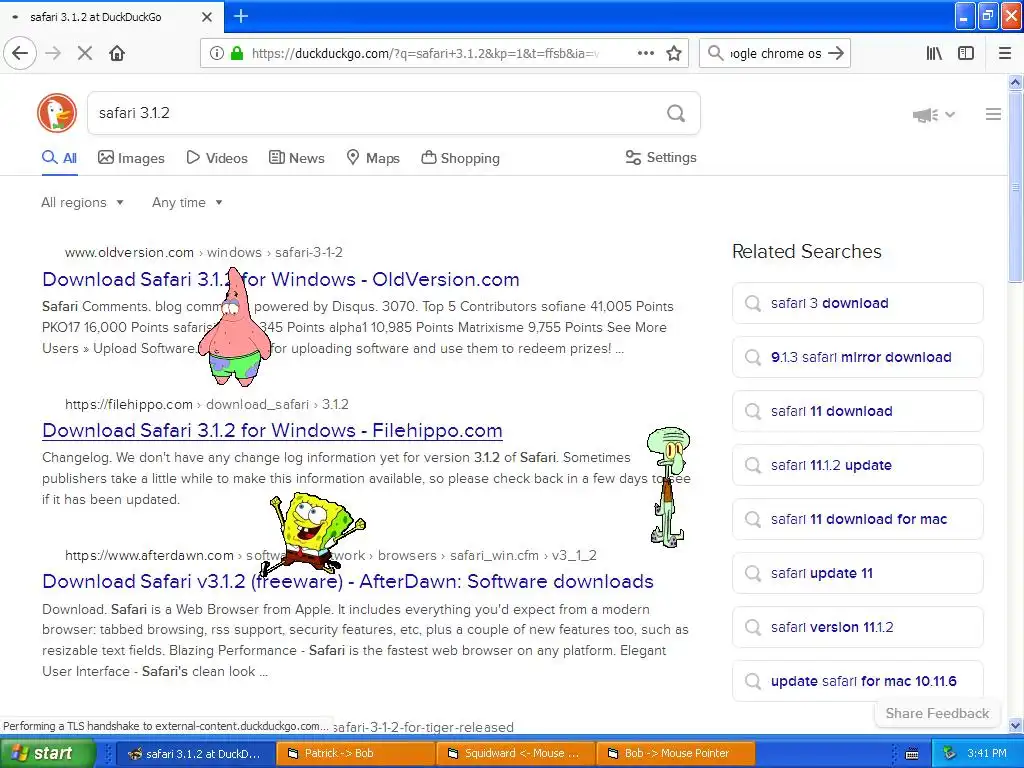
Task: Submit toolbar search with arrow button
Action: tap(836, 53)
